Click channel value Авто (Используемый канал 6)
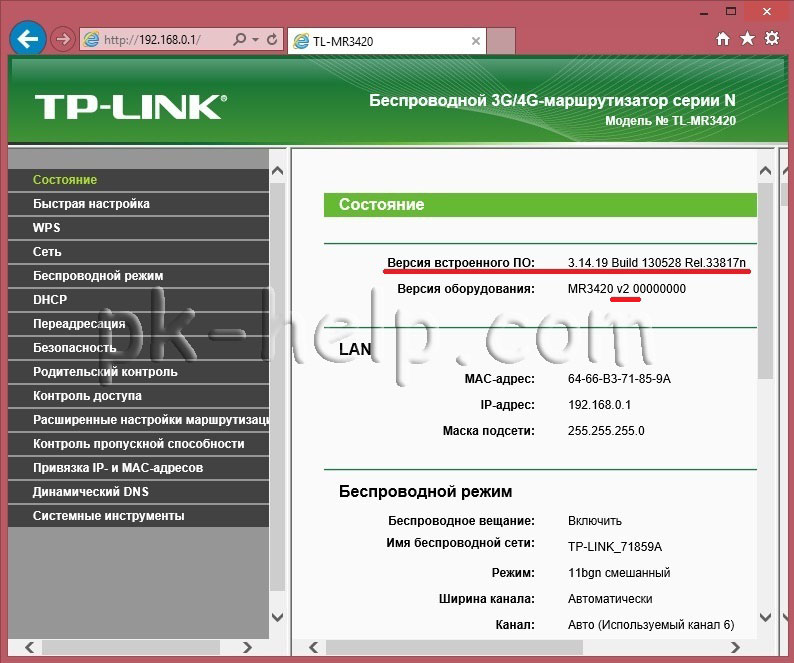This screenshot has width=794, height=663. tap(651, 625)
